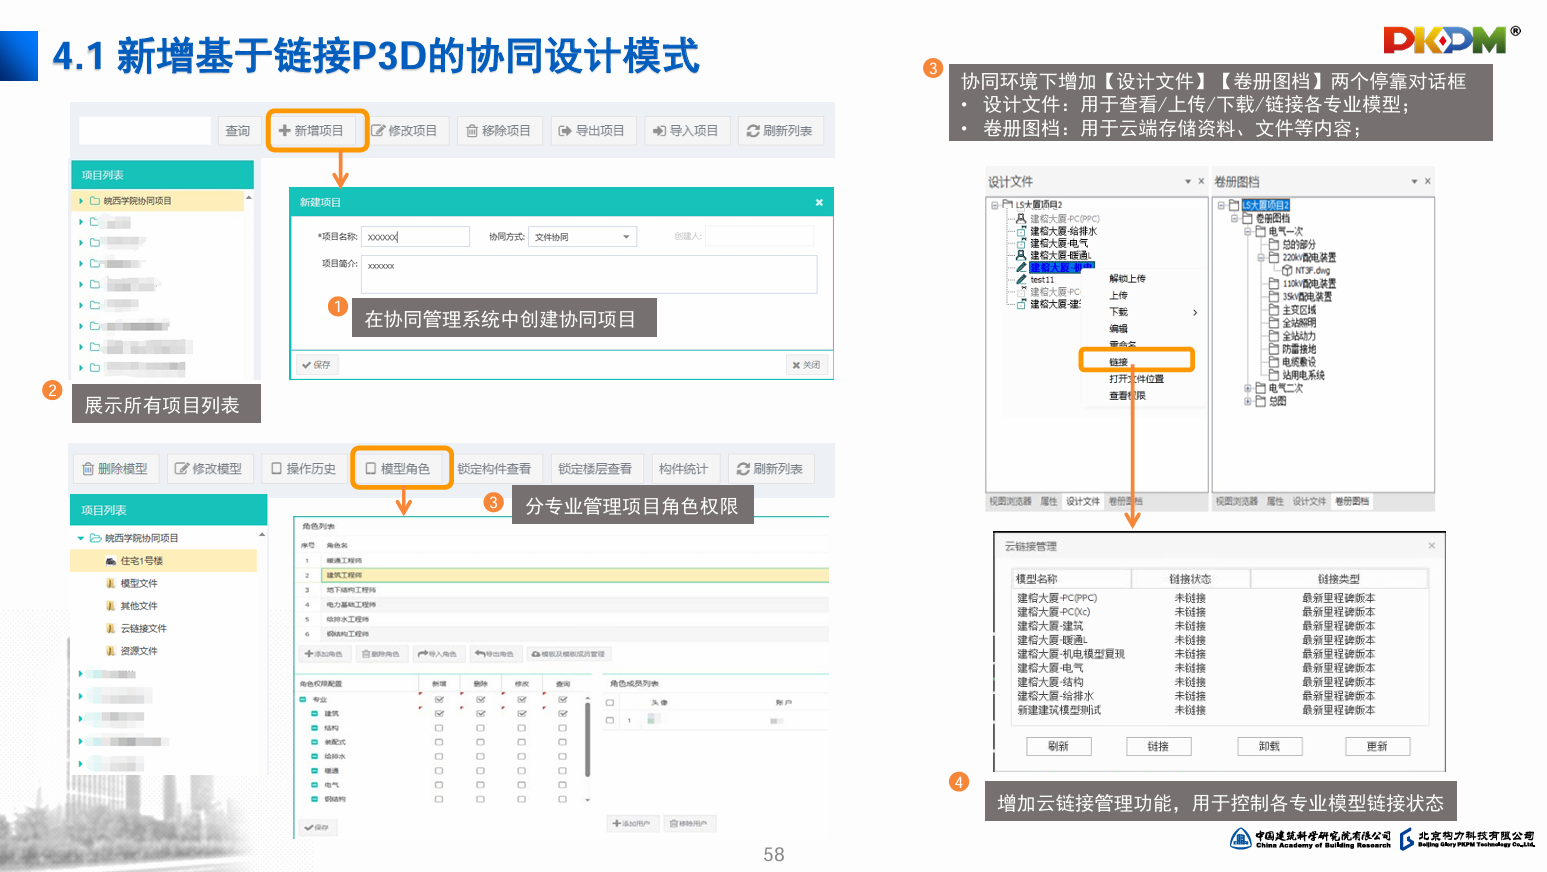Enable 查询 checkbox in the 装配式 row
Image resolution: width=1547 pixels, height=872 pixels.
pos(563,742)
